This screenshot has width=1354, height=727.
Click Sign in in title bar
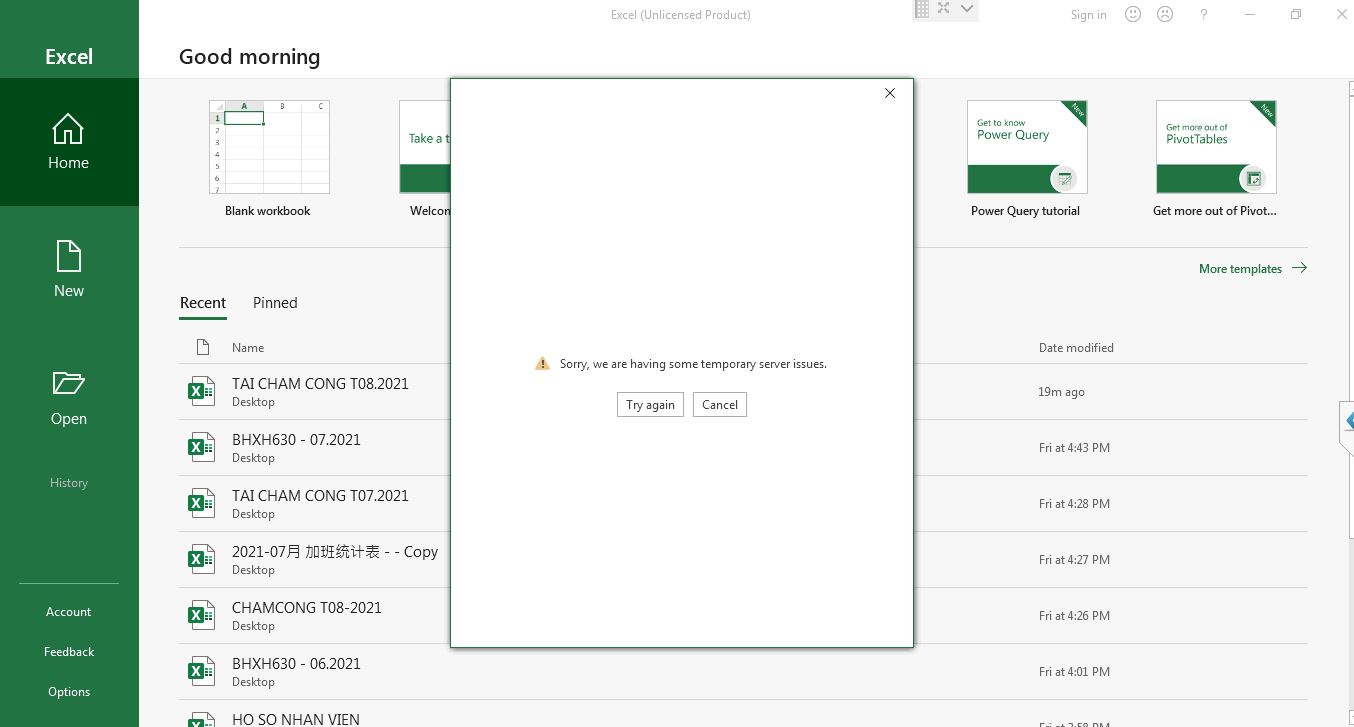[x=1088, y=15]
